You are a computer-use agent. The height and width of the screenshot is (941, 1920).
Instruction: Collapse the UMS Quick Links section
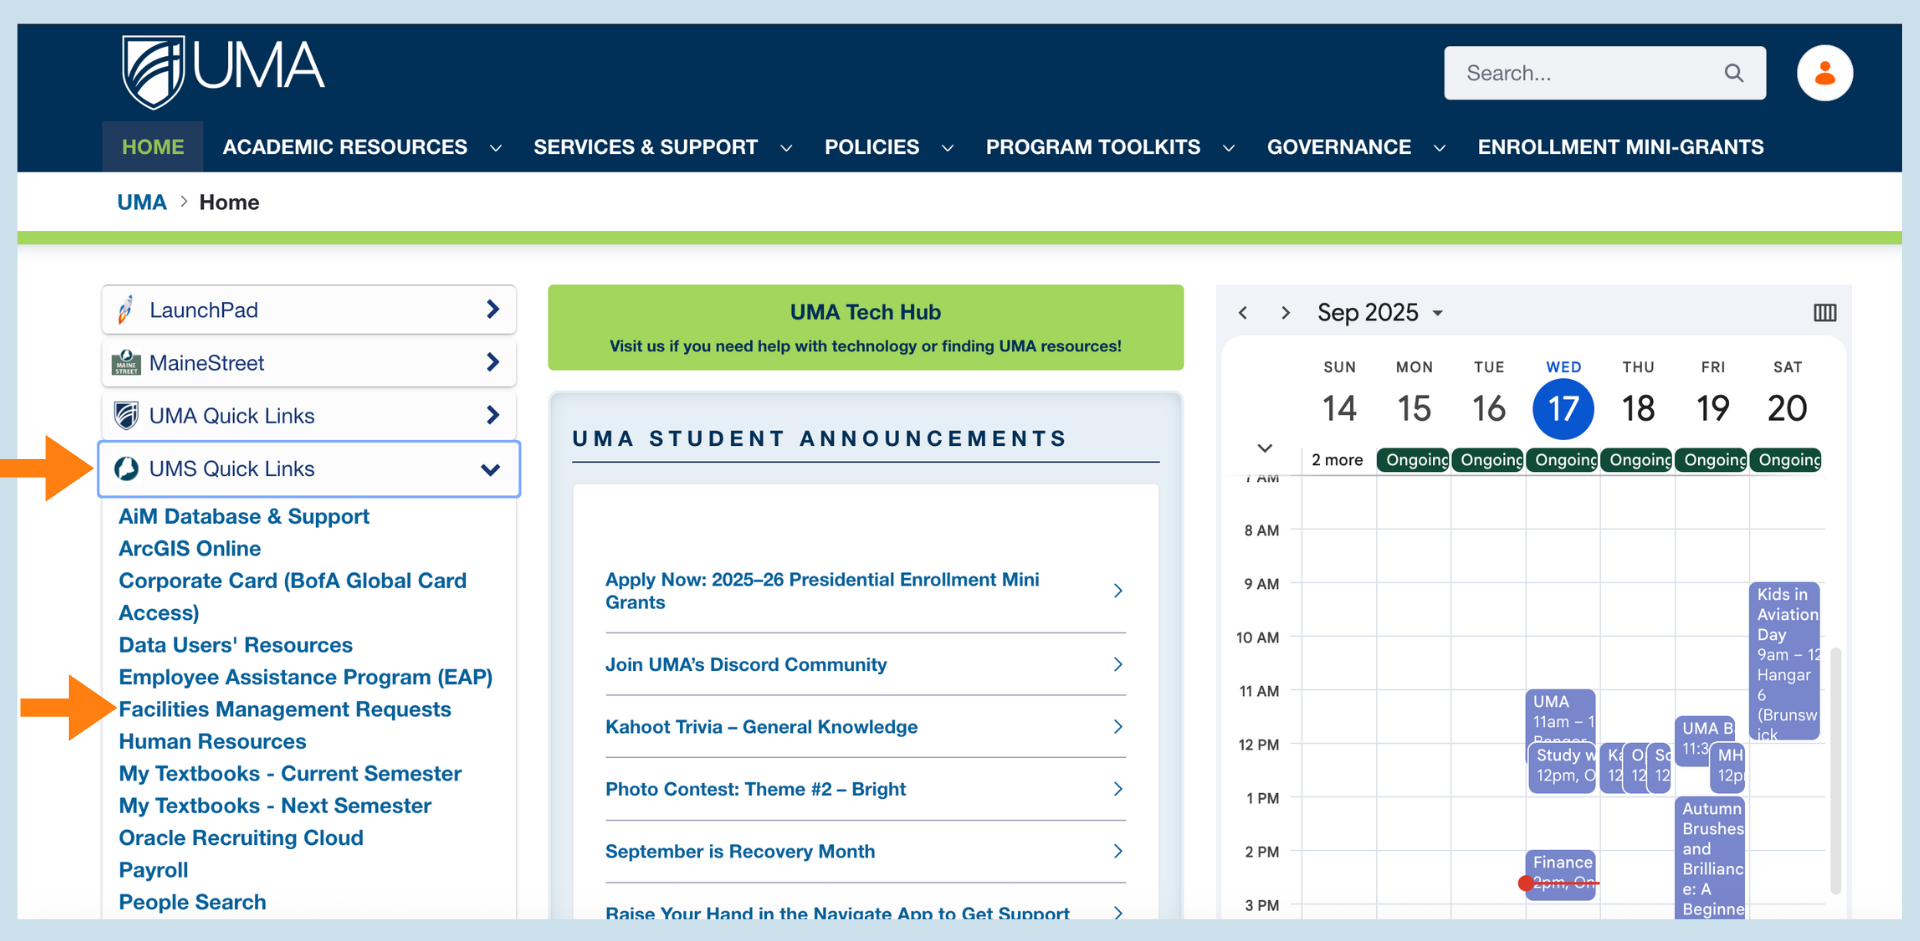pos(490,468)
